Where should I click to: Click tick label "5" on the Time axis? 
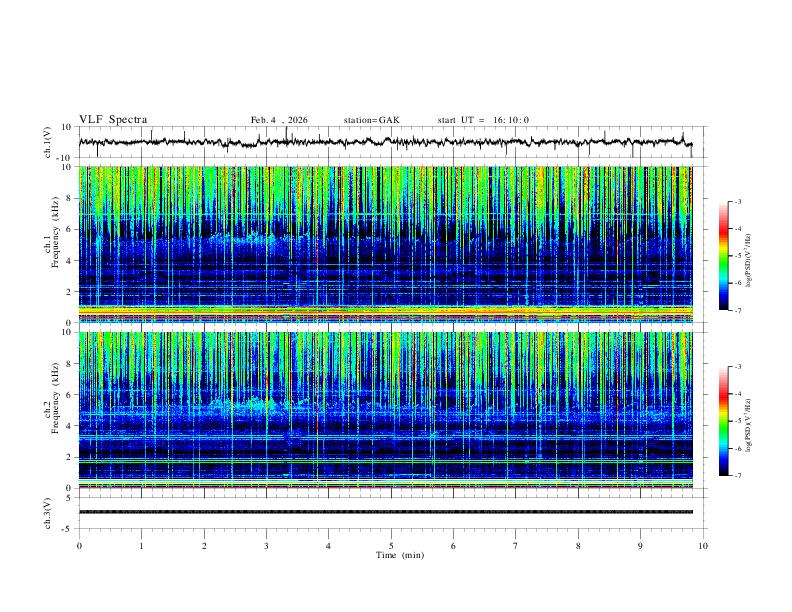coord(391,546)
